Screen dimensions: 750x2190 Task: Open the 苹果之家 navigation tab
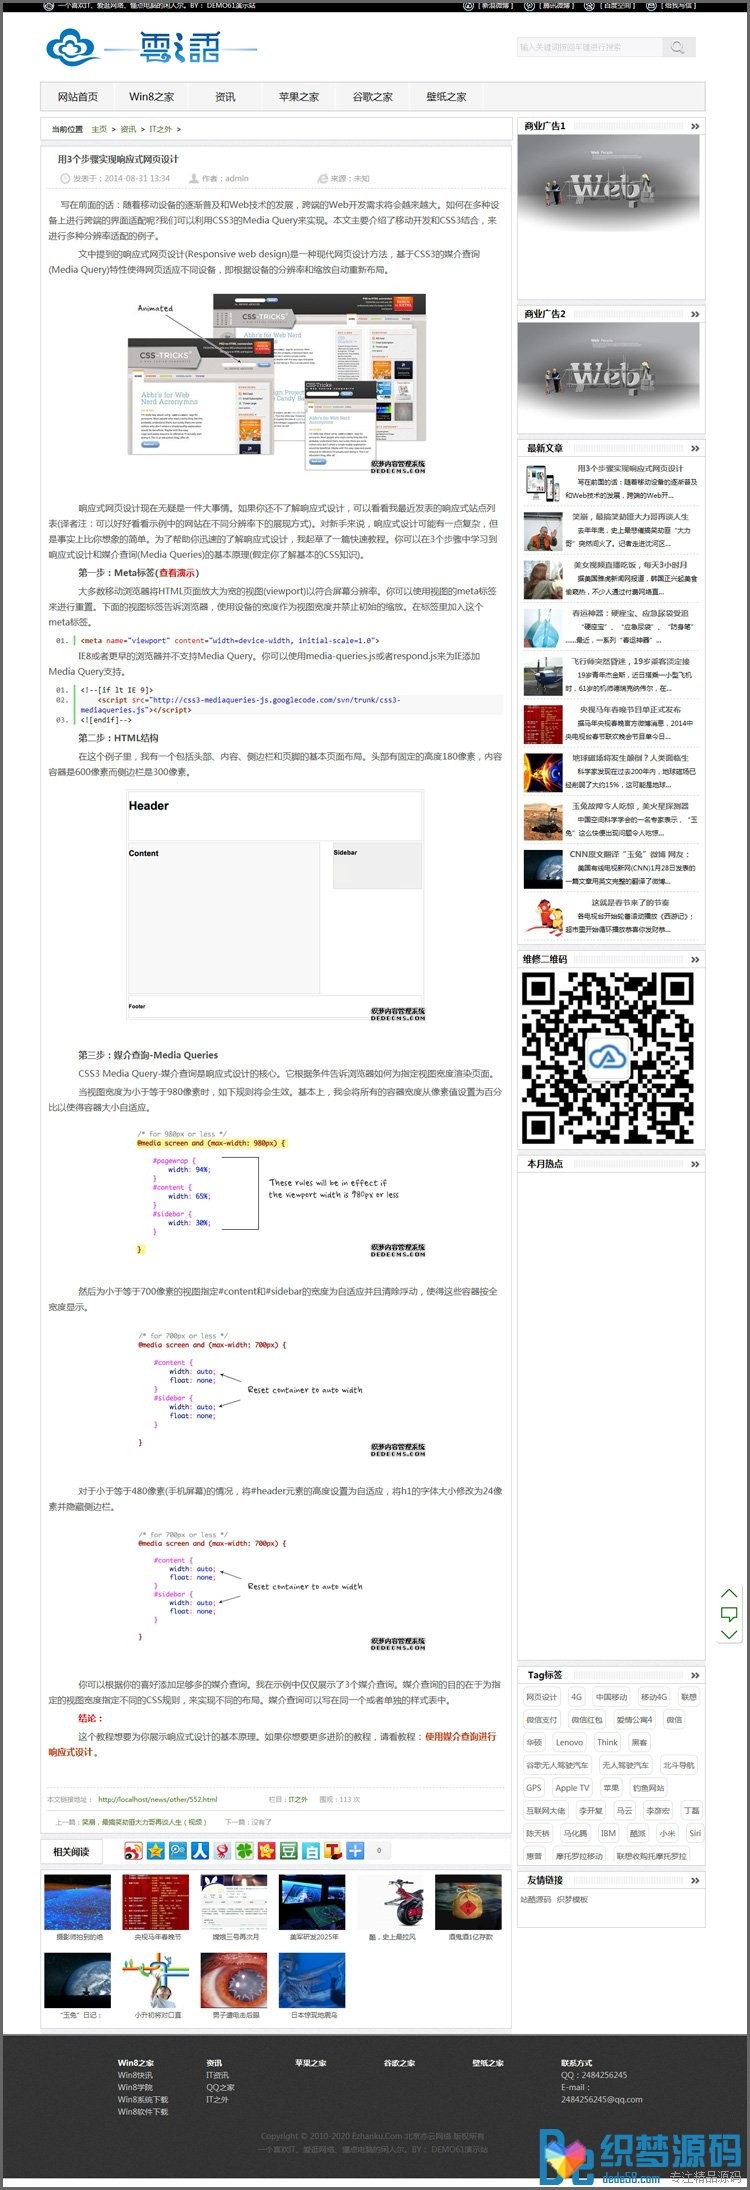pos(299,97)
